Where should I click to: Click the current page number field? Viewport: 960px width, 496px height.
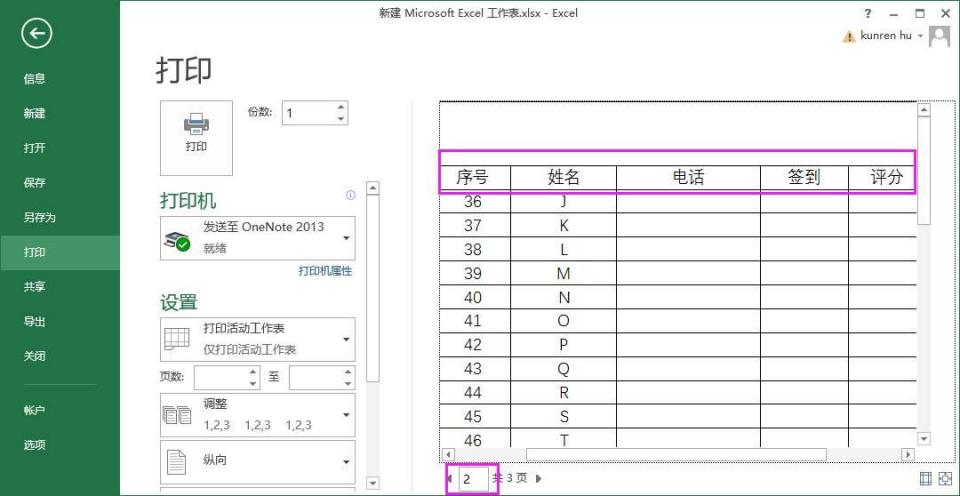point(472,479)
